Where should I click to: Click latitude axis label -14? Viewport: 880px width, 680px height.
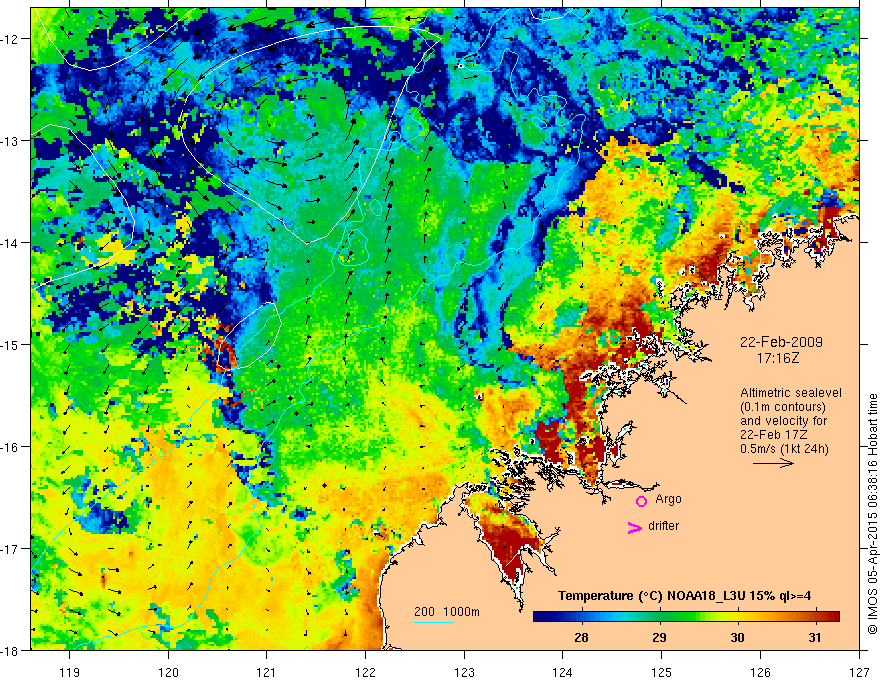(x=11, y=243)
